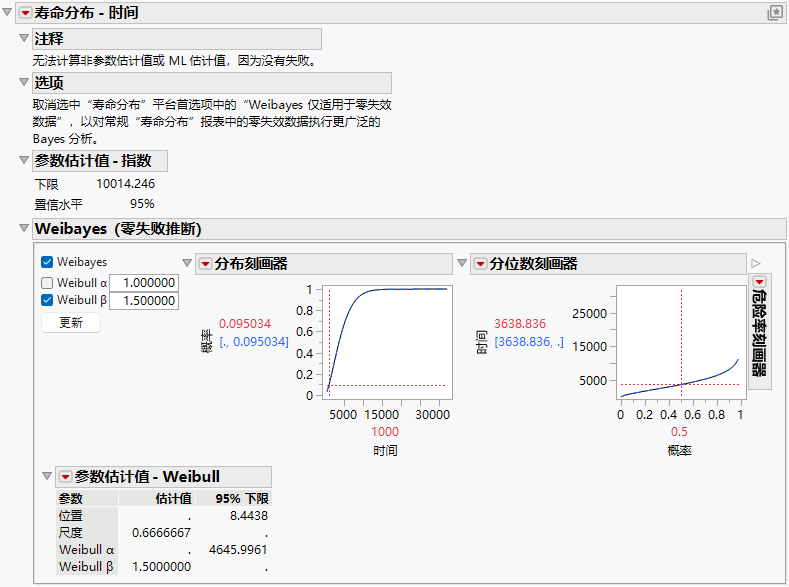Click the 参数估计值 - 指数 title

pyautogui.click(x=93, y=161)
